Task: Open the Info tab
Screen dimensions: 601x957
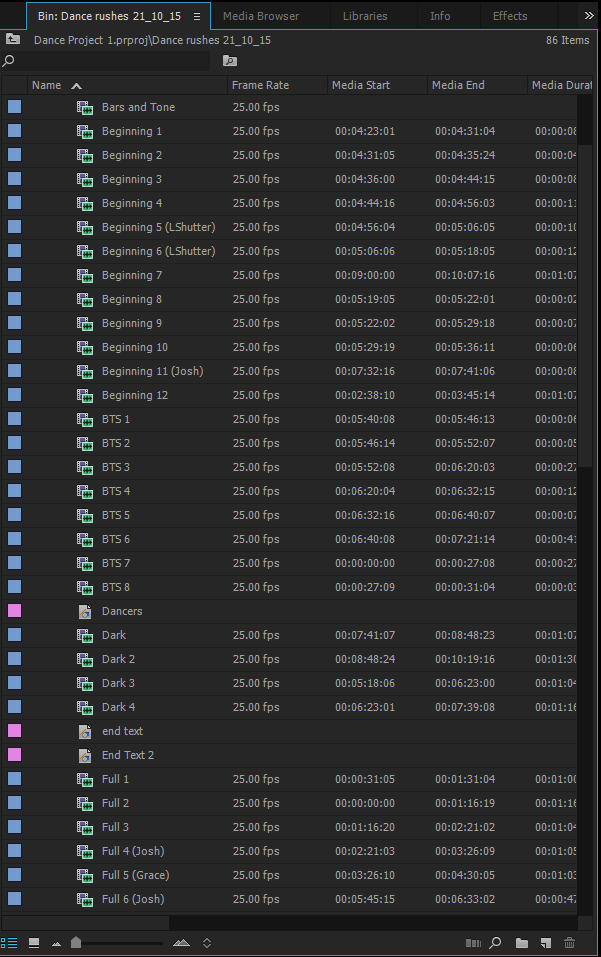Action: [x=440, y=16]
